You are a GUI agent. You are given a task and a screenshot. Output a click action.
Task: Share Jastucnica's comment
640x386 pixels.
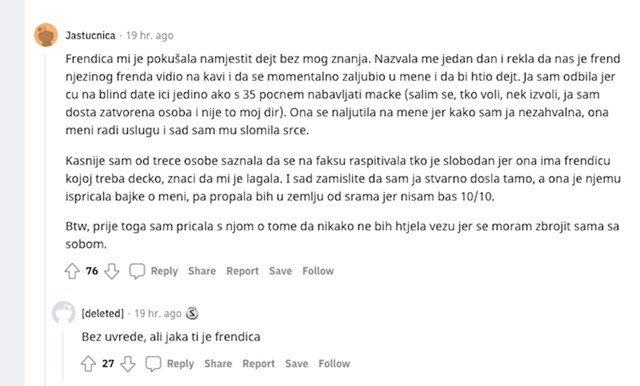pos(202,271)
